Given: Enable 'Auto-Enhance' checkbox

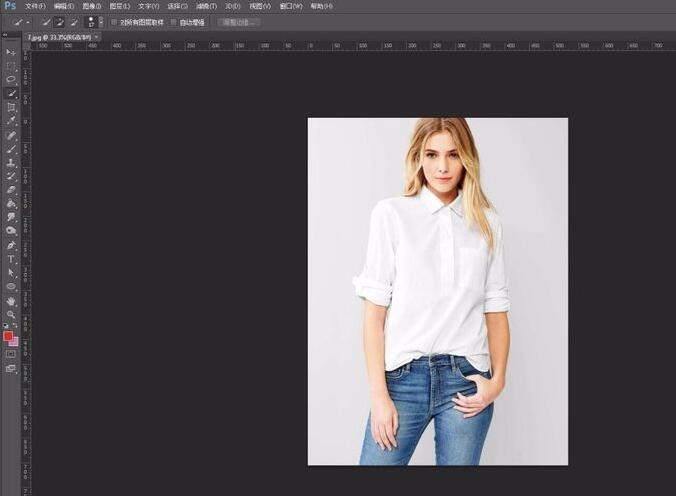Looking at the screenshot, I should (x=173, y=21).
